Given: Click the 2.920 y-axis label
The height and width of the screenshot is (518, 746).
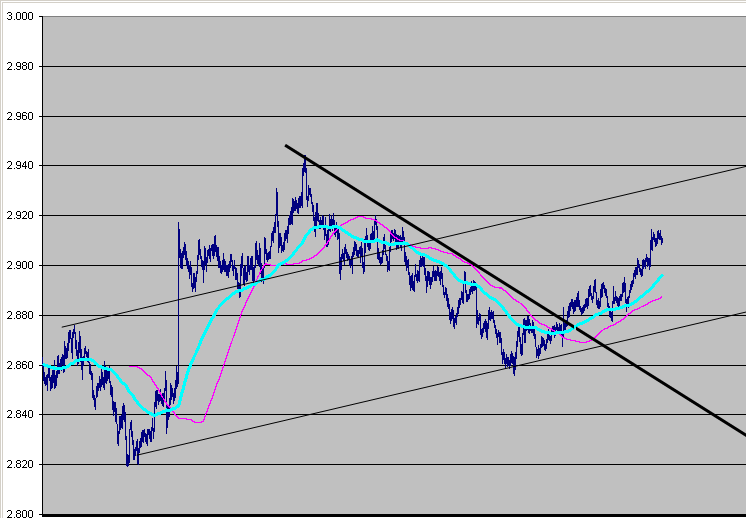Looking at the screenshot, I should click(20, 215).
